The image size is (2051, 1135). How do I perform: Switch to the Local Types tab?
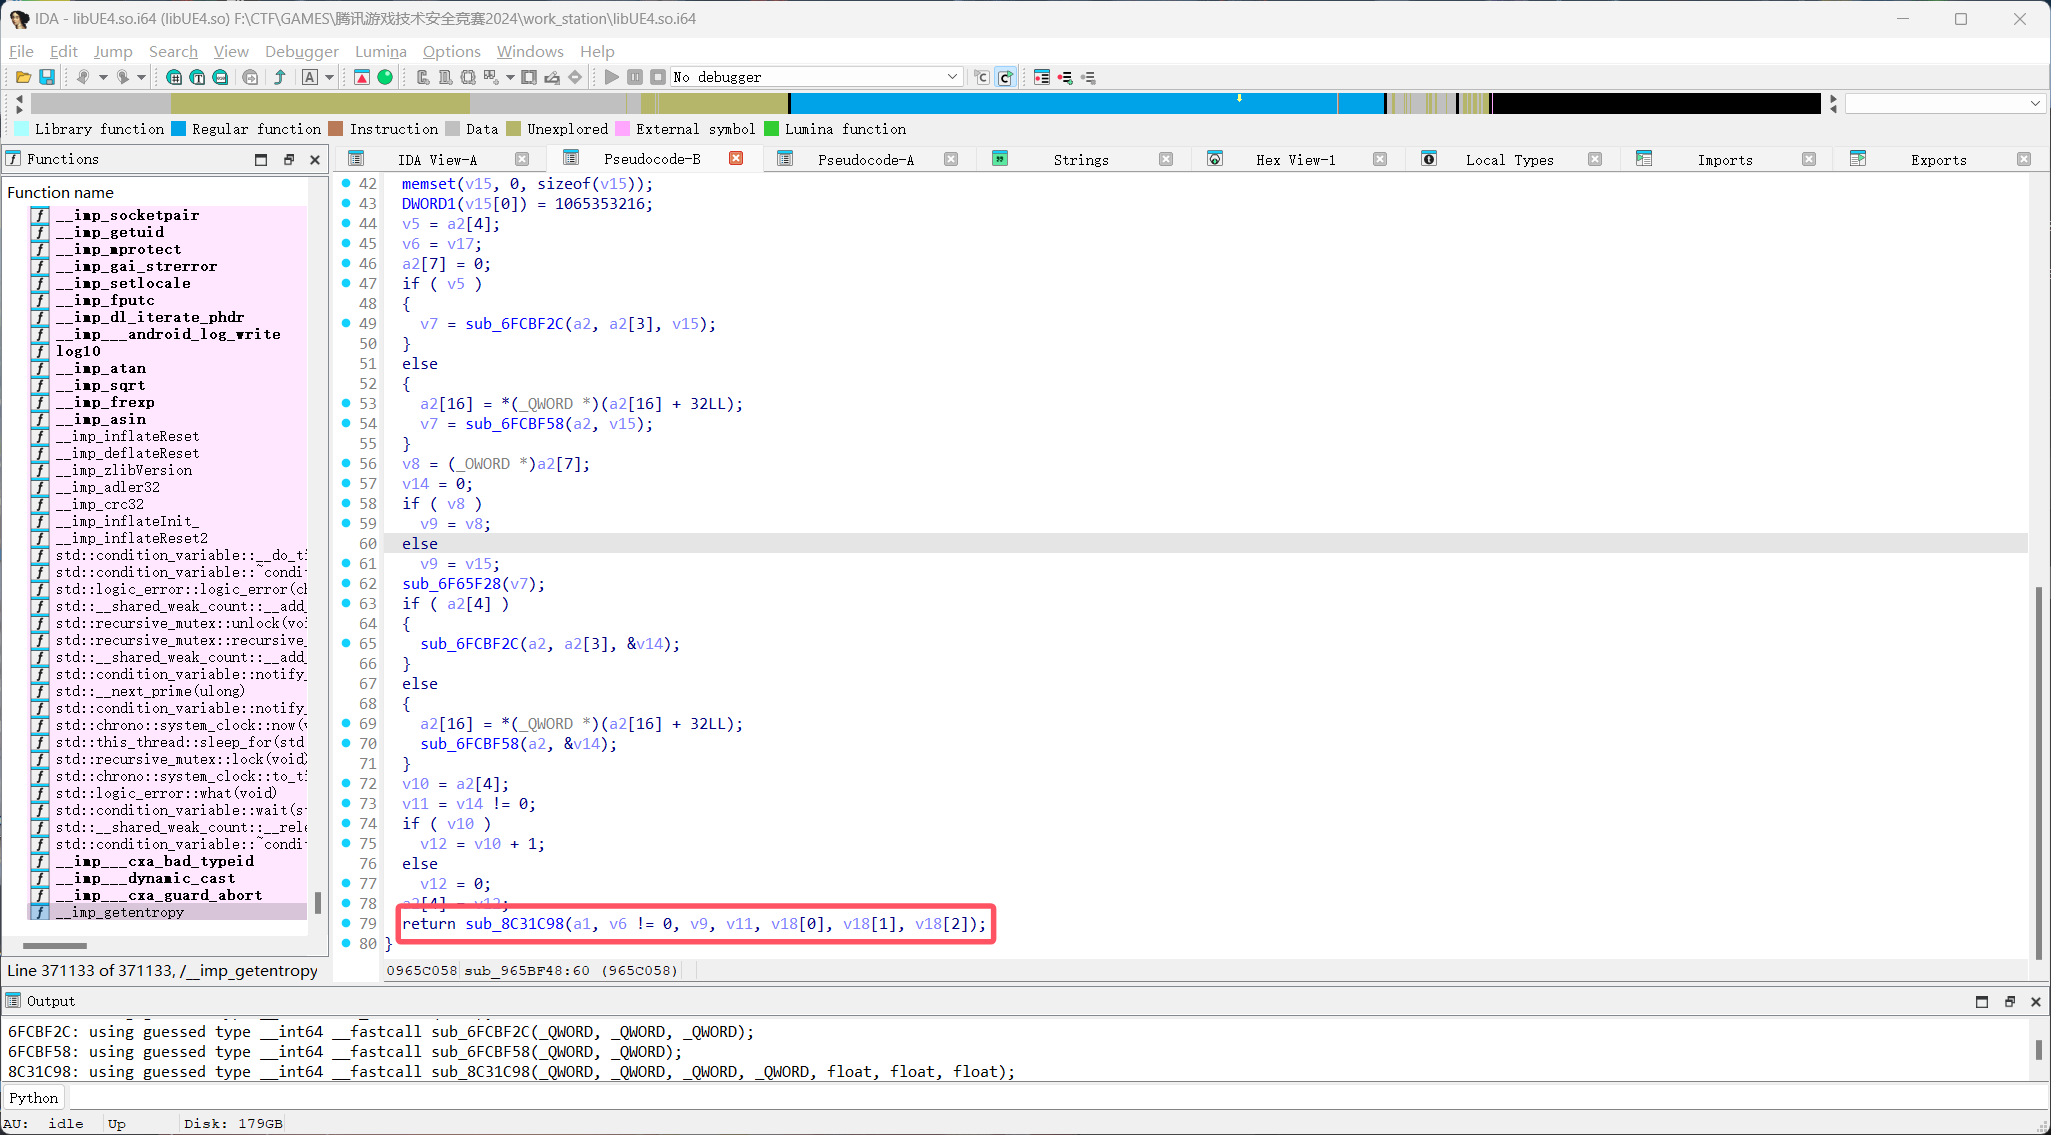(x=1510, y=159)
